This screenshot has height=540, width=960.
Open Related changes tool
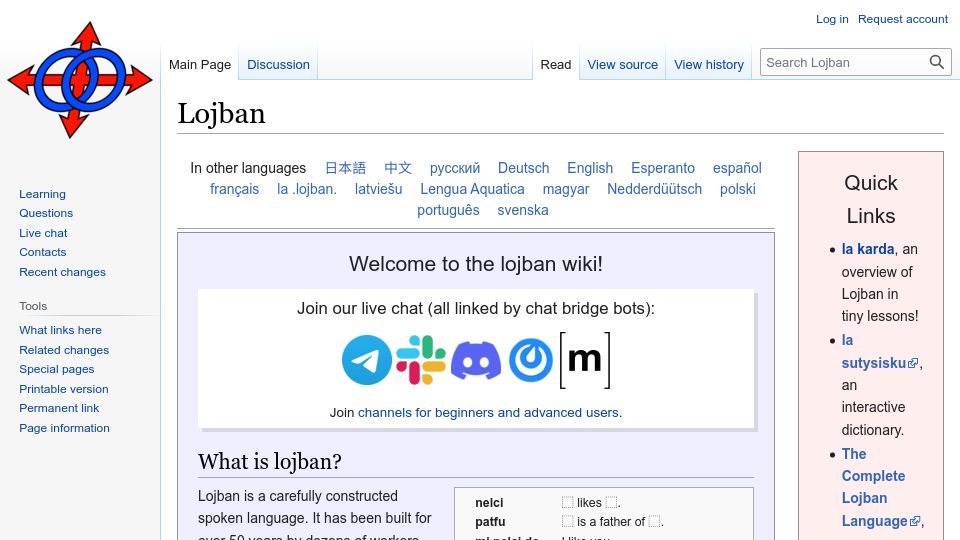coord(64,350)
